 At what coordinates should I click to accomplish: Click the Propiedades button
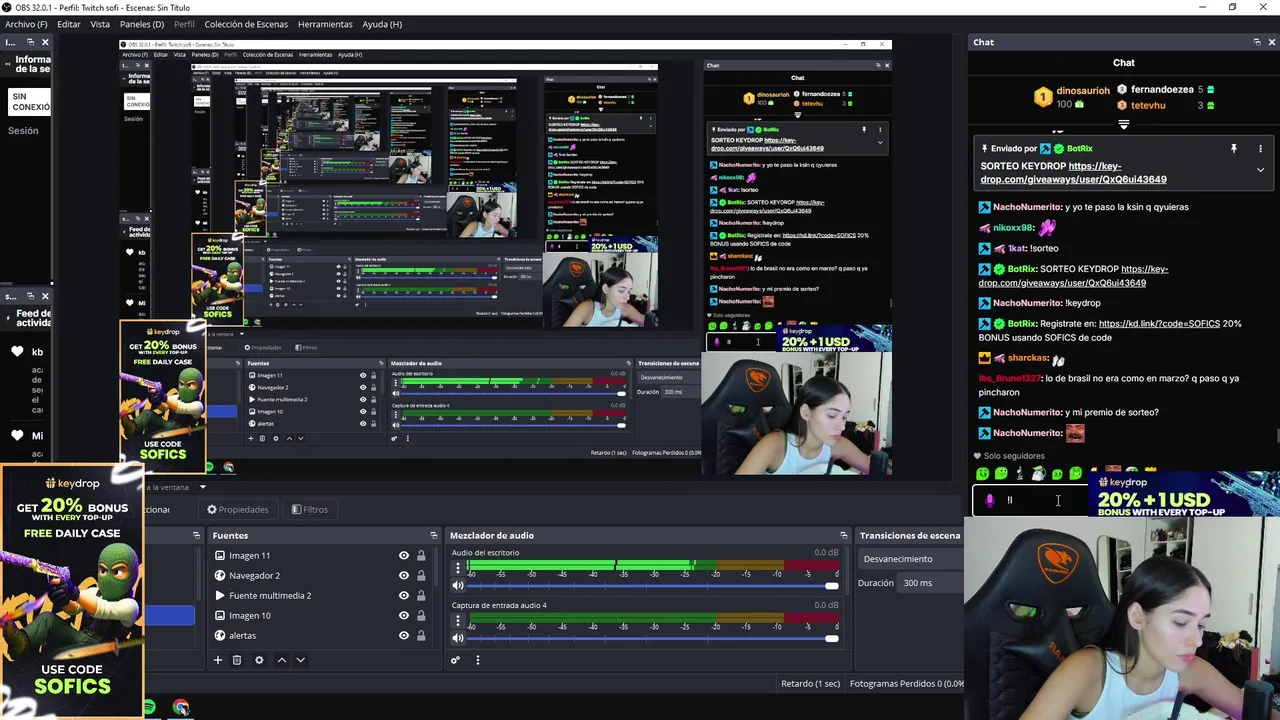[238, 509]
